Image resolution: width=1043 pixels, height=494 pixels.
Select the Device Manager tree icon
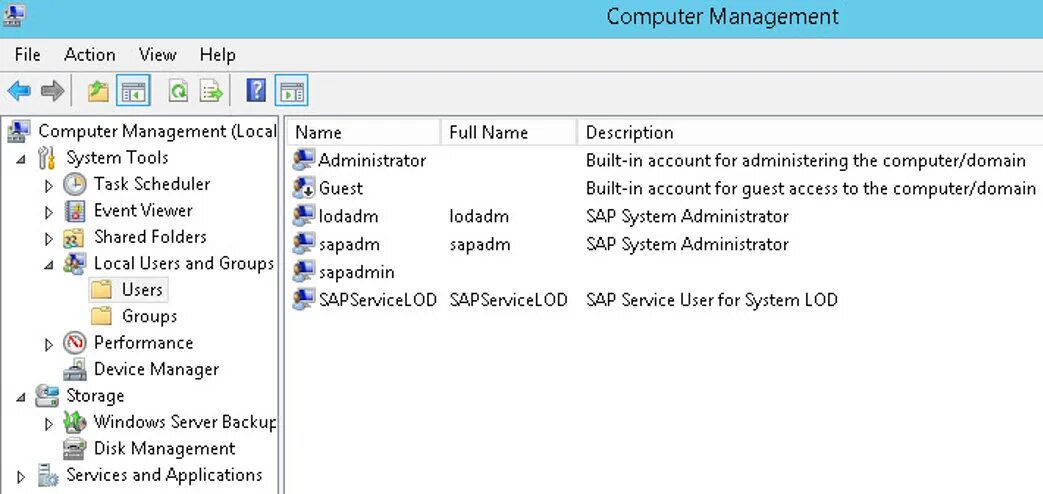[75, 369]
